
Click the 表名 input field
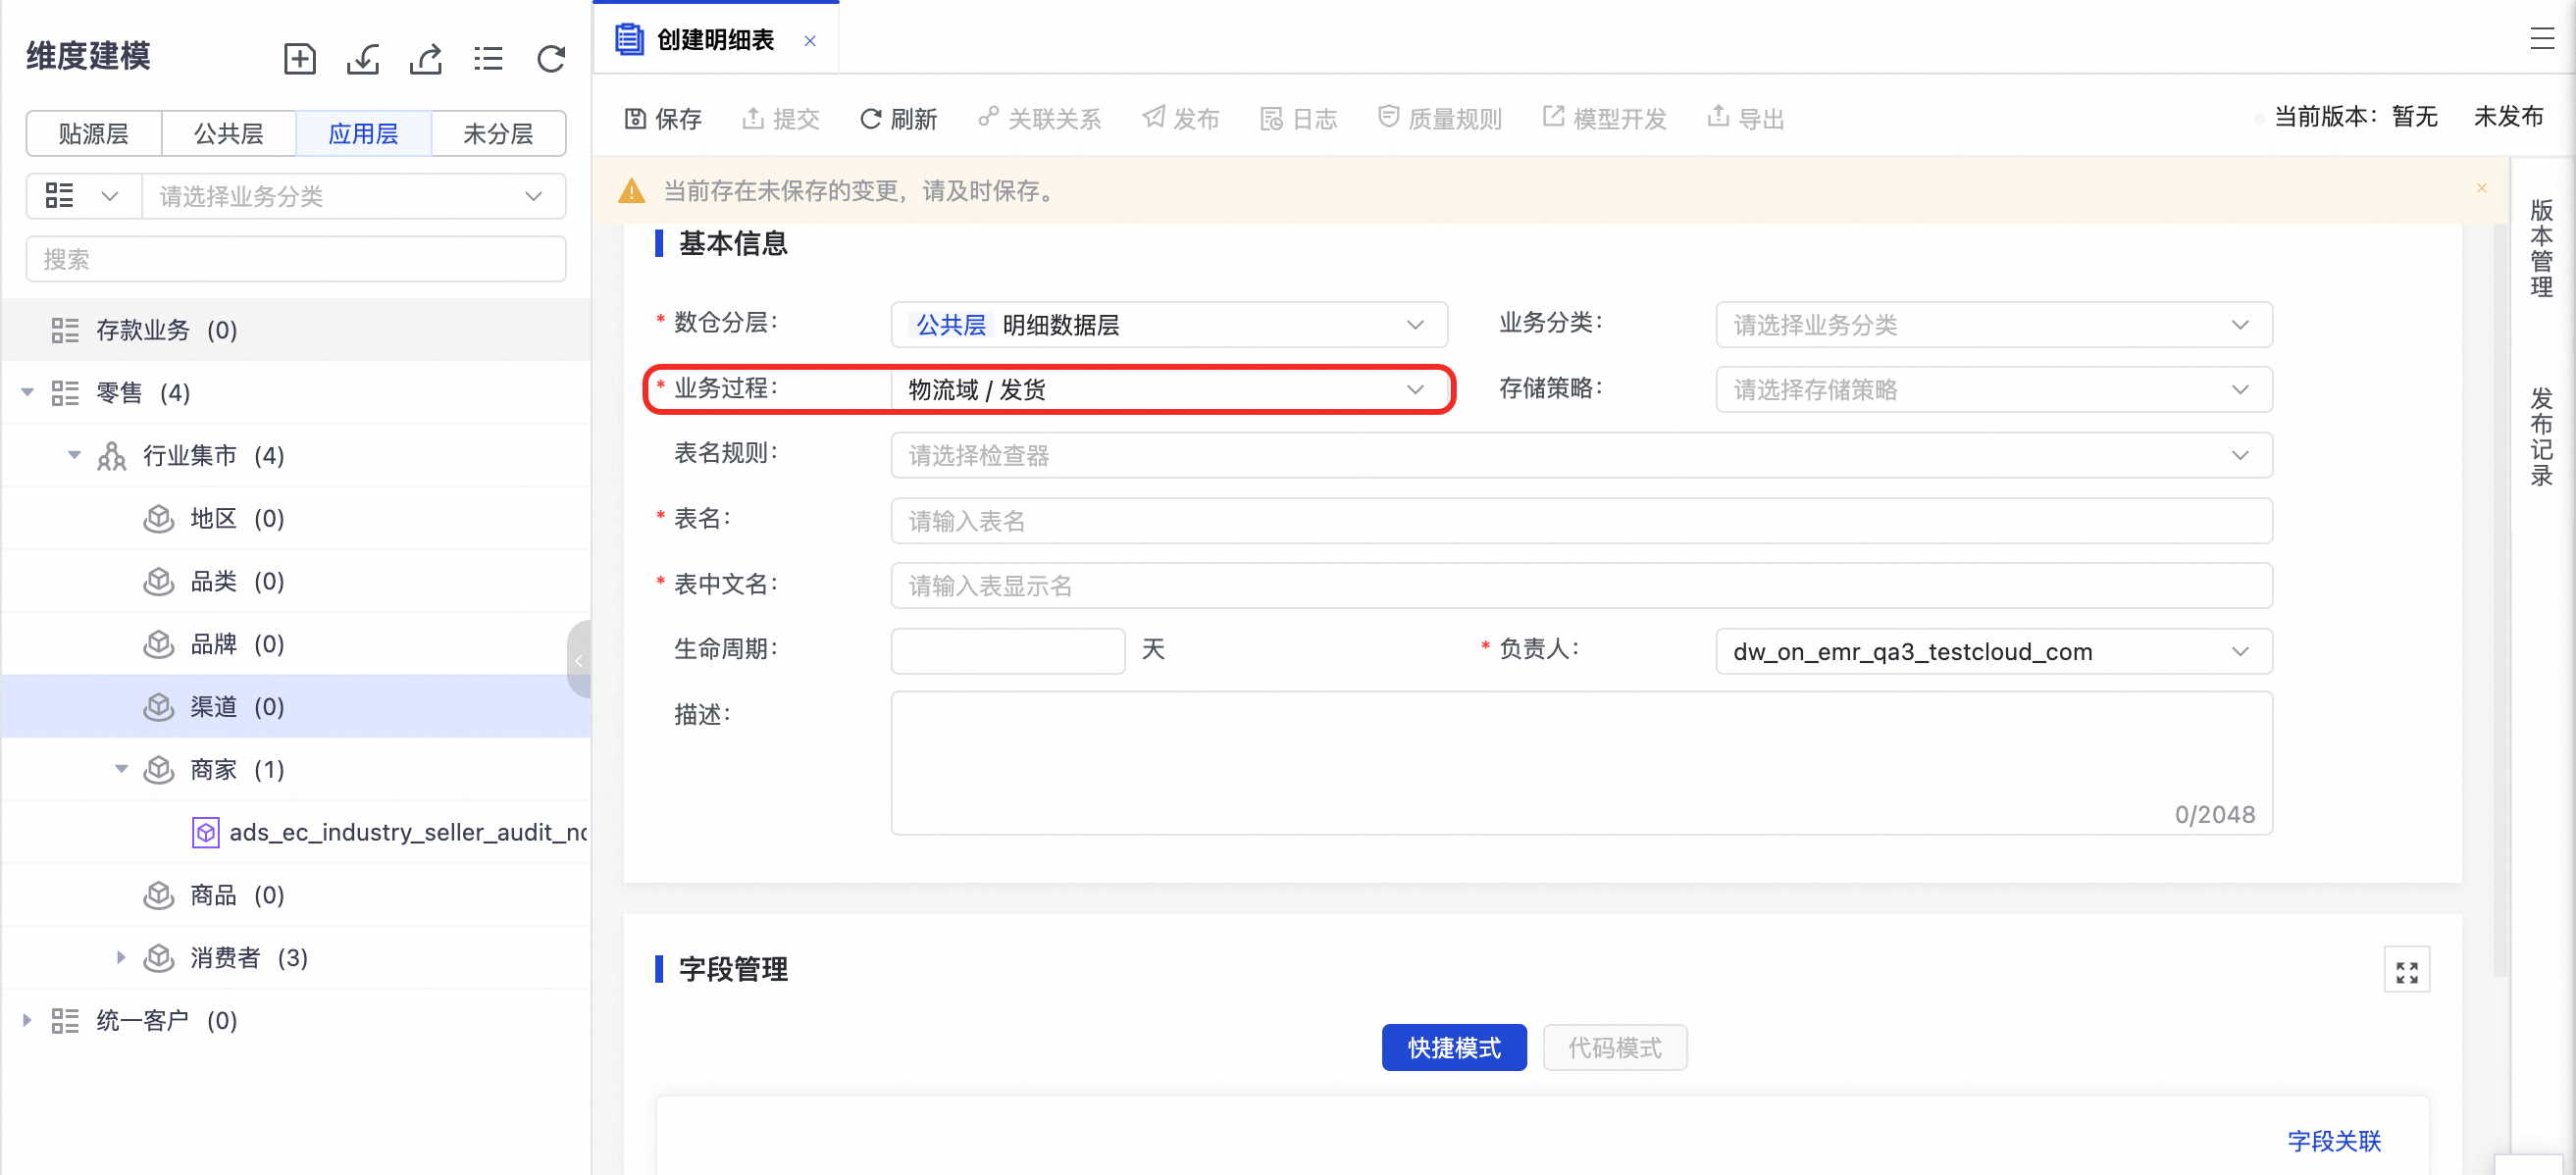tap(1581, 520)
